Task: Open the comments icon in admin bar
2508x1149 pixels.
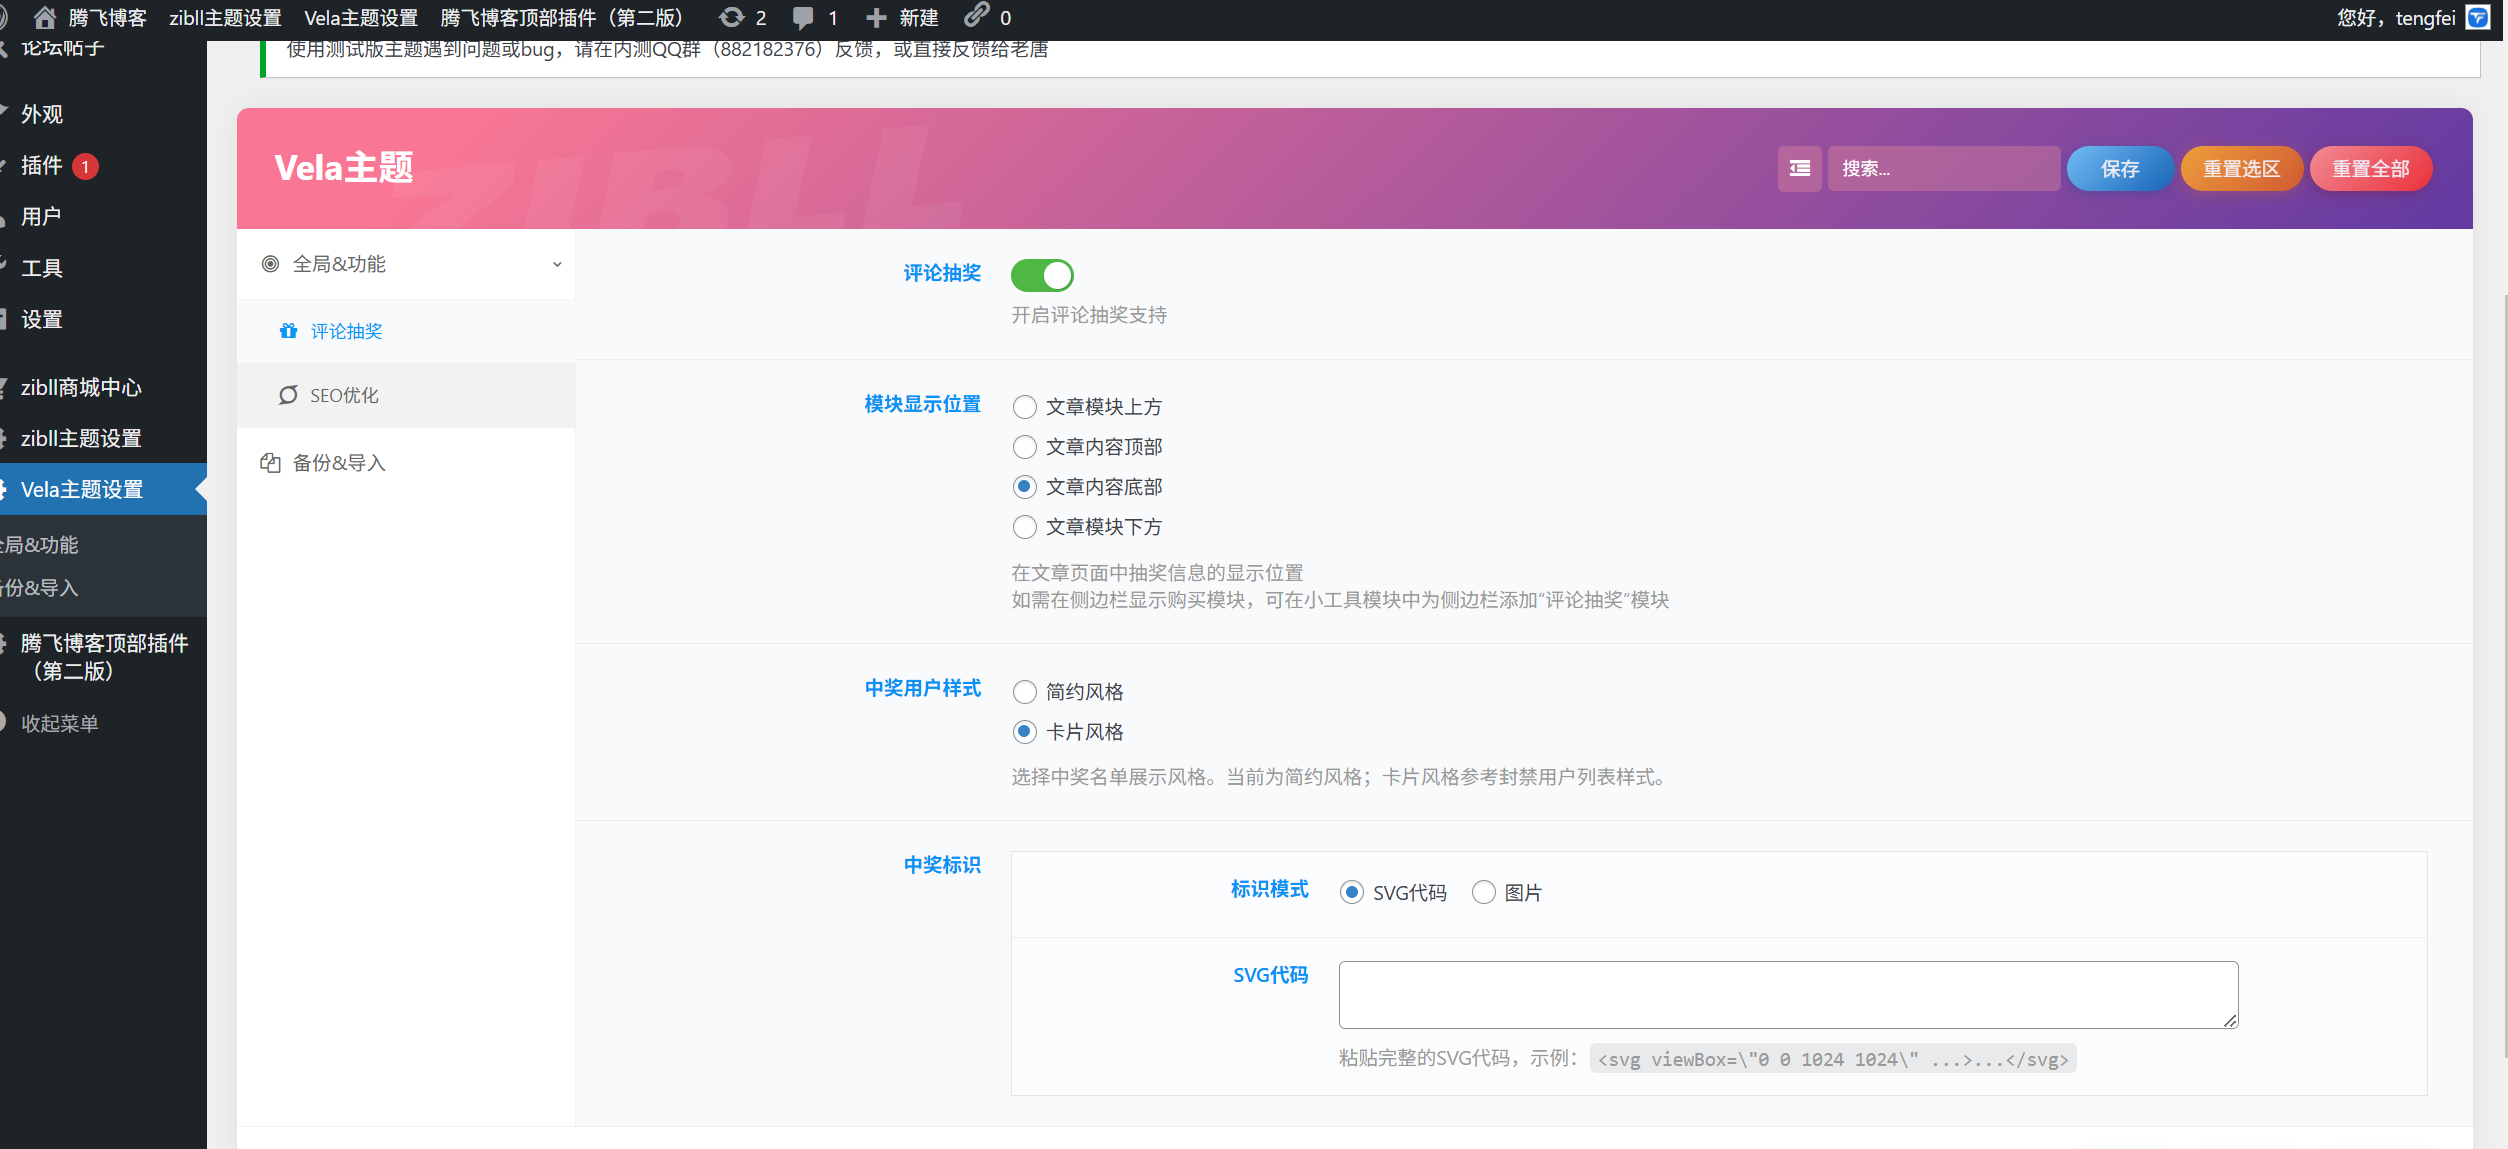Action: pyautogui.click(x=802, y=17)
